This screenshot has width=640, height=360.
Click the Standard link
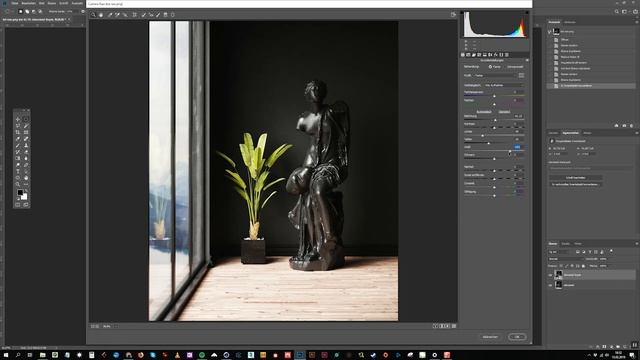[504, 112]
